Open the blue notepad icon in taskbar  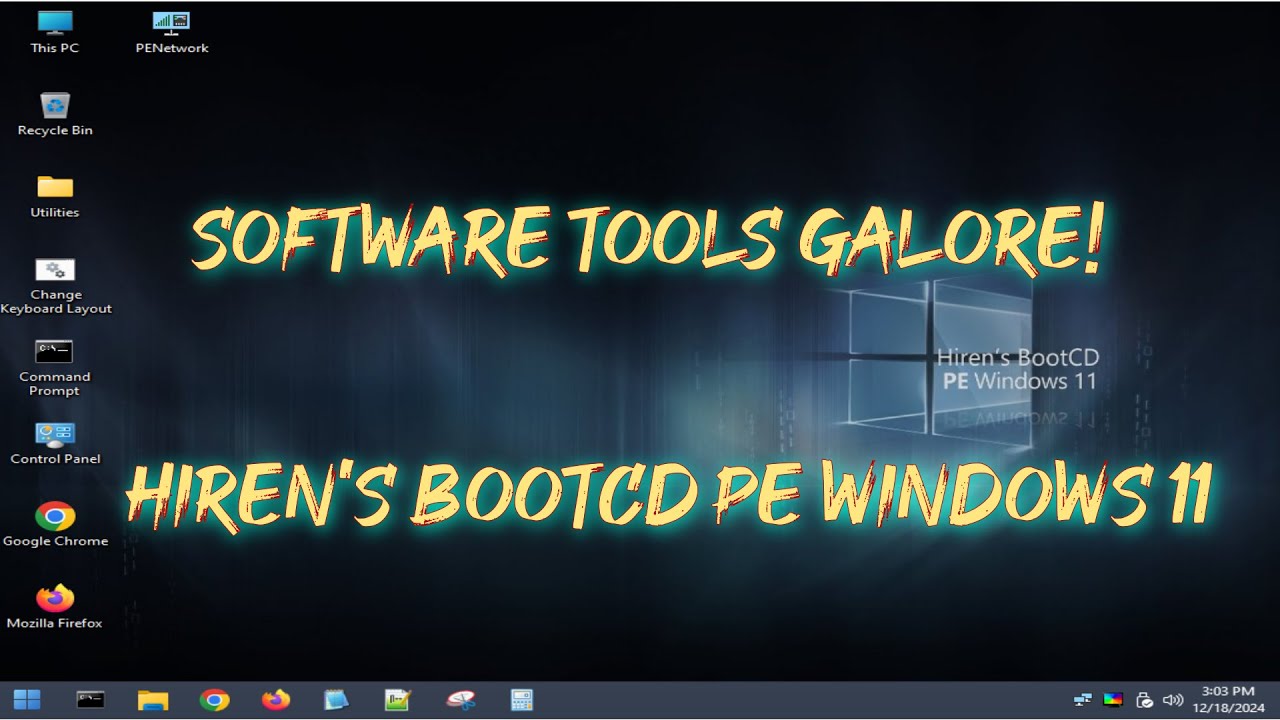click(337, 700)
